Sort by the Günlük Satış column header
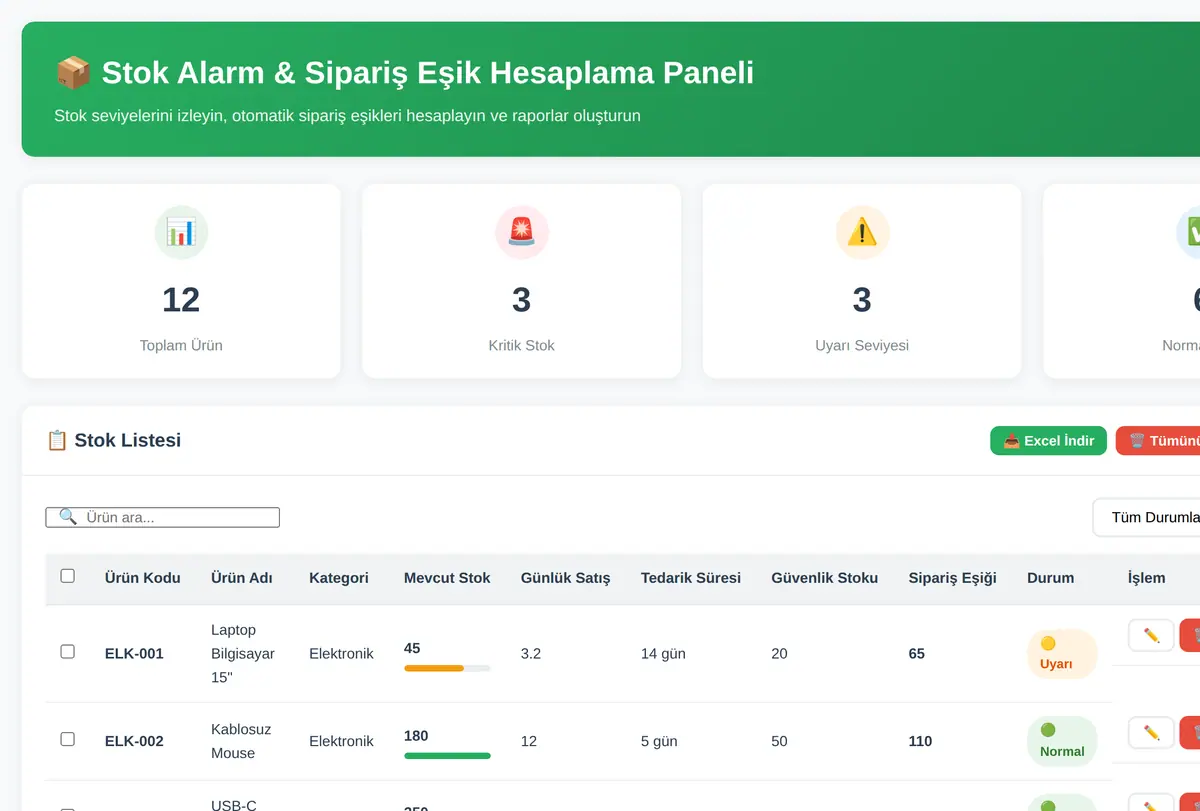 click(565, 578)
